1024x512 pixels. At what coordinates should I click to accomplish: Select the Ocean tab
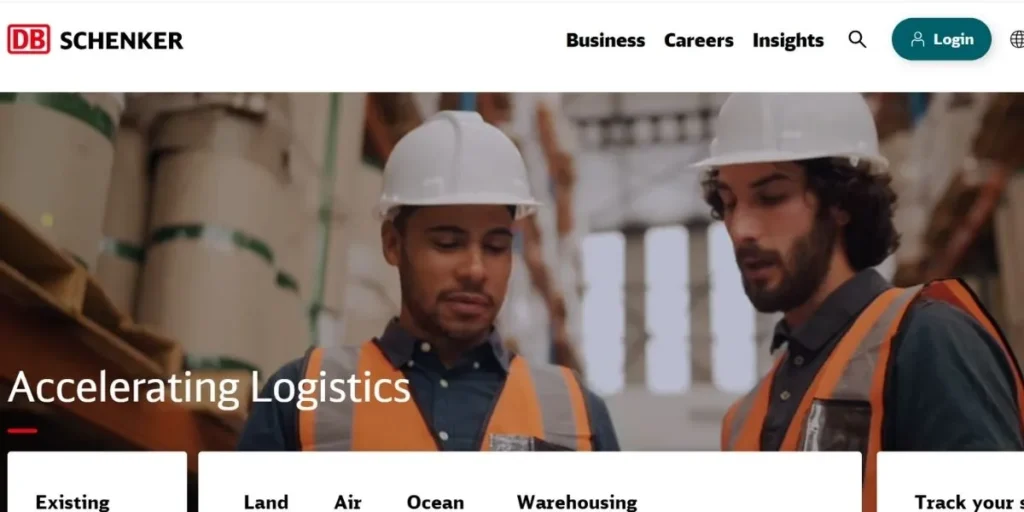pos(435,502)
